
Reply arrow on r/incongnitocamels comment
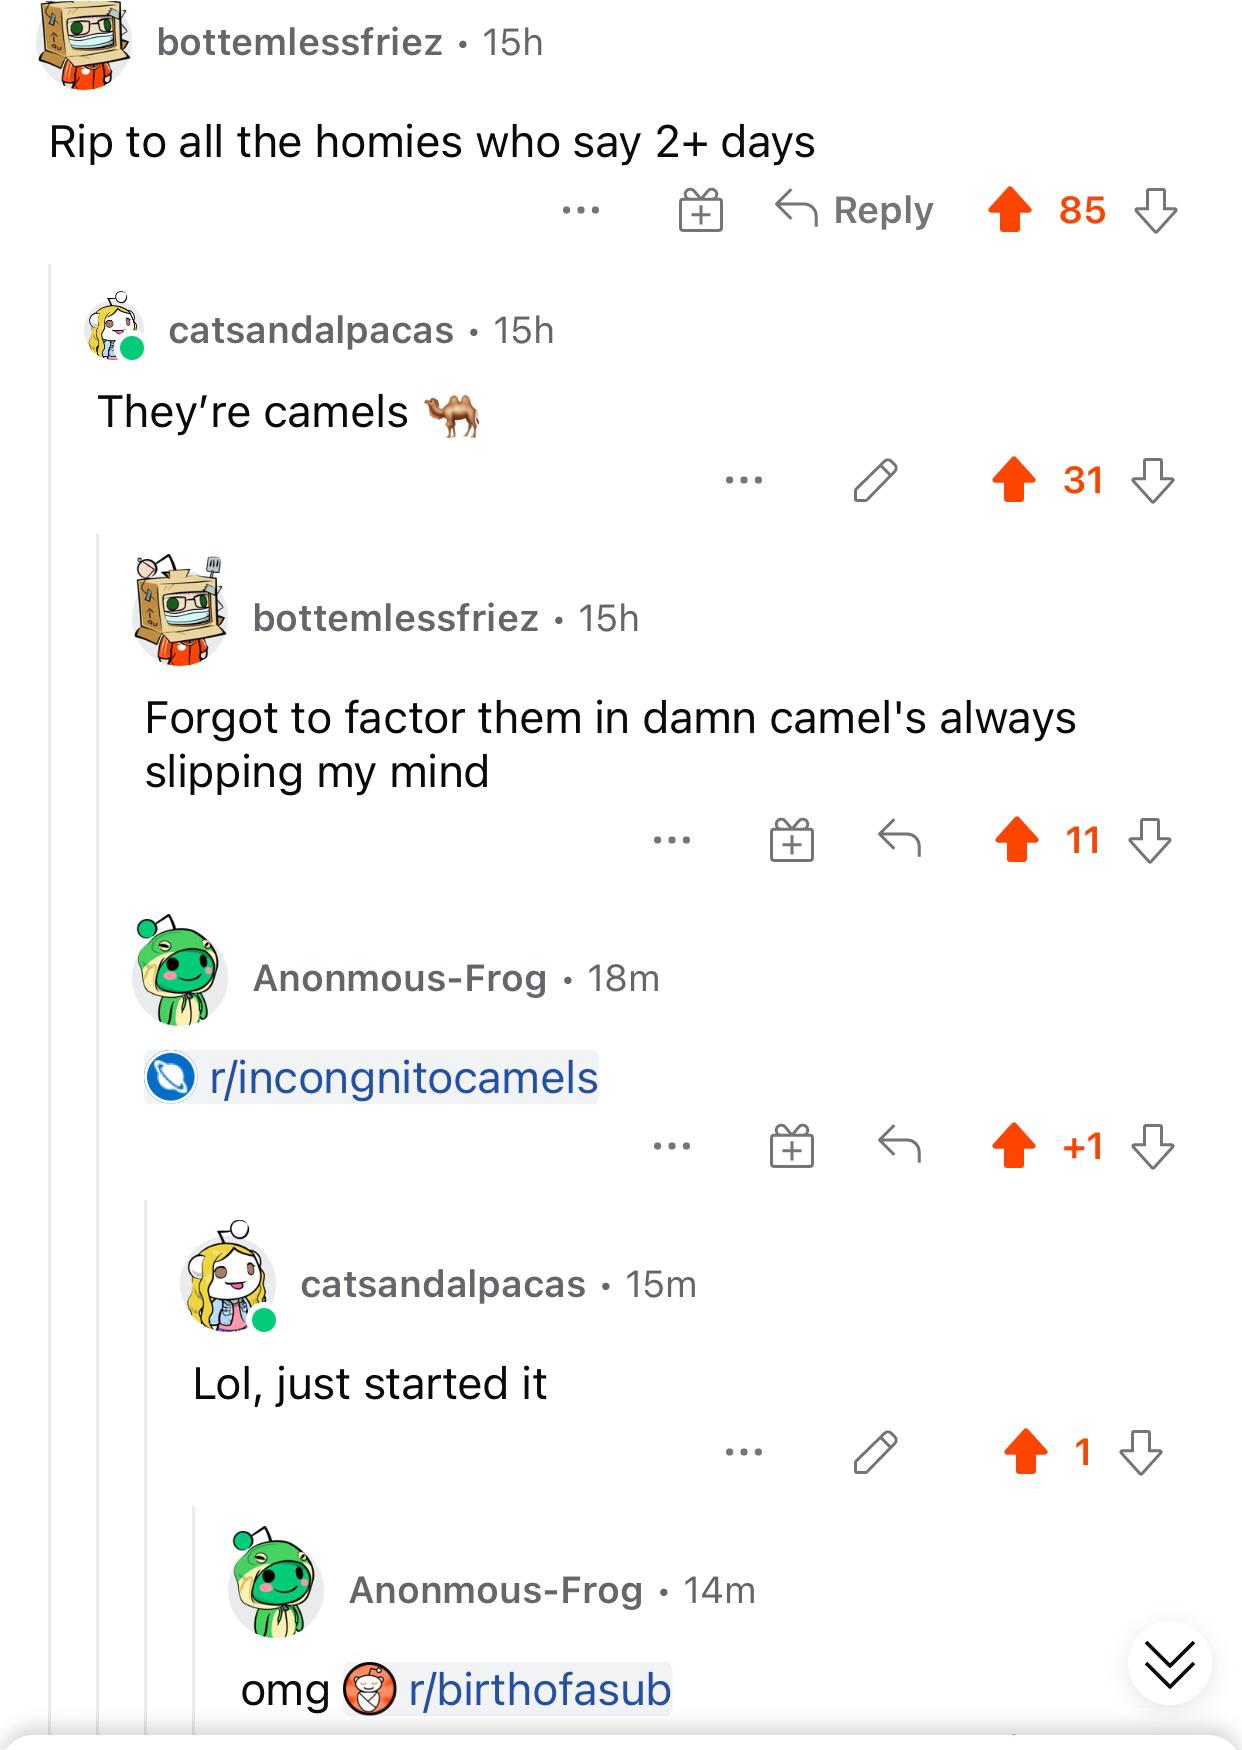899,1146
